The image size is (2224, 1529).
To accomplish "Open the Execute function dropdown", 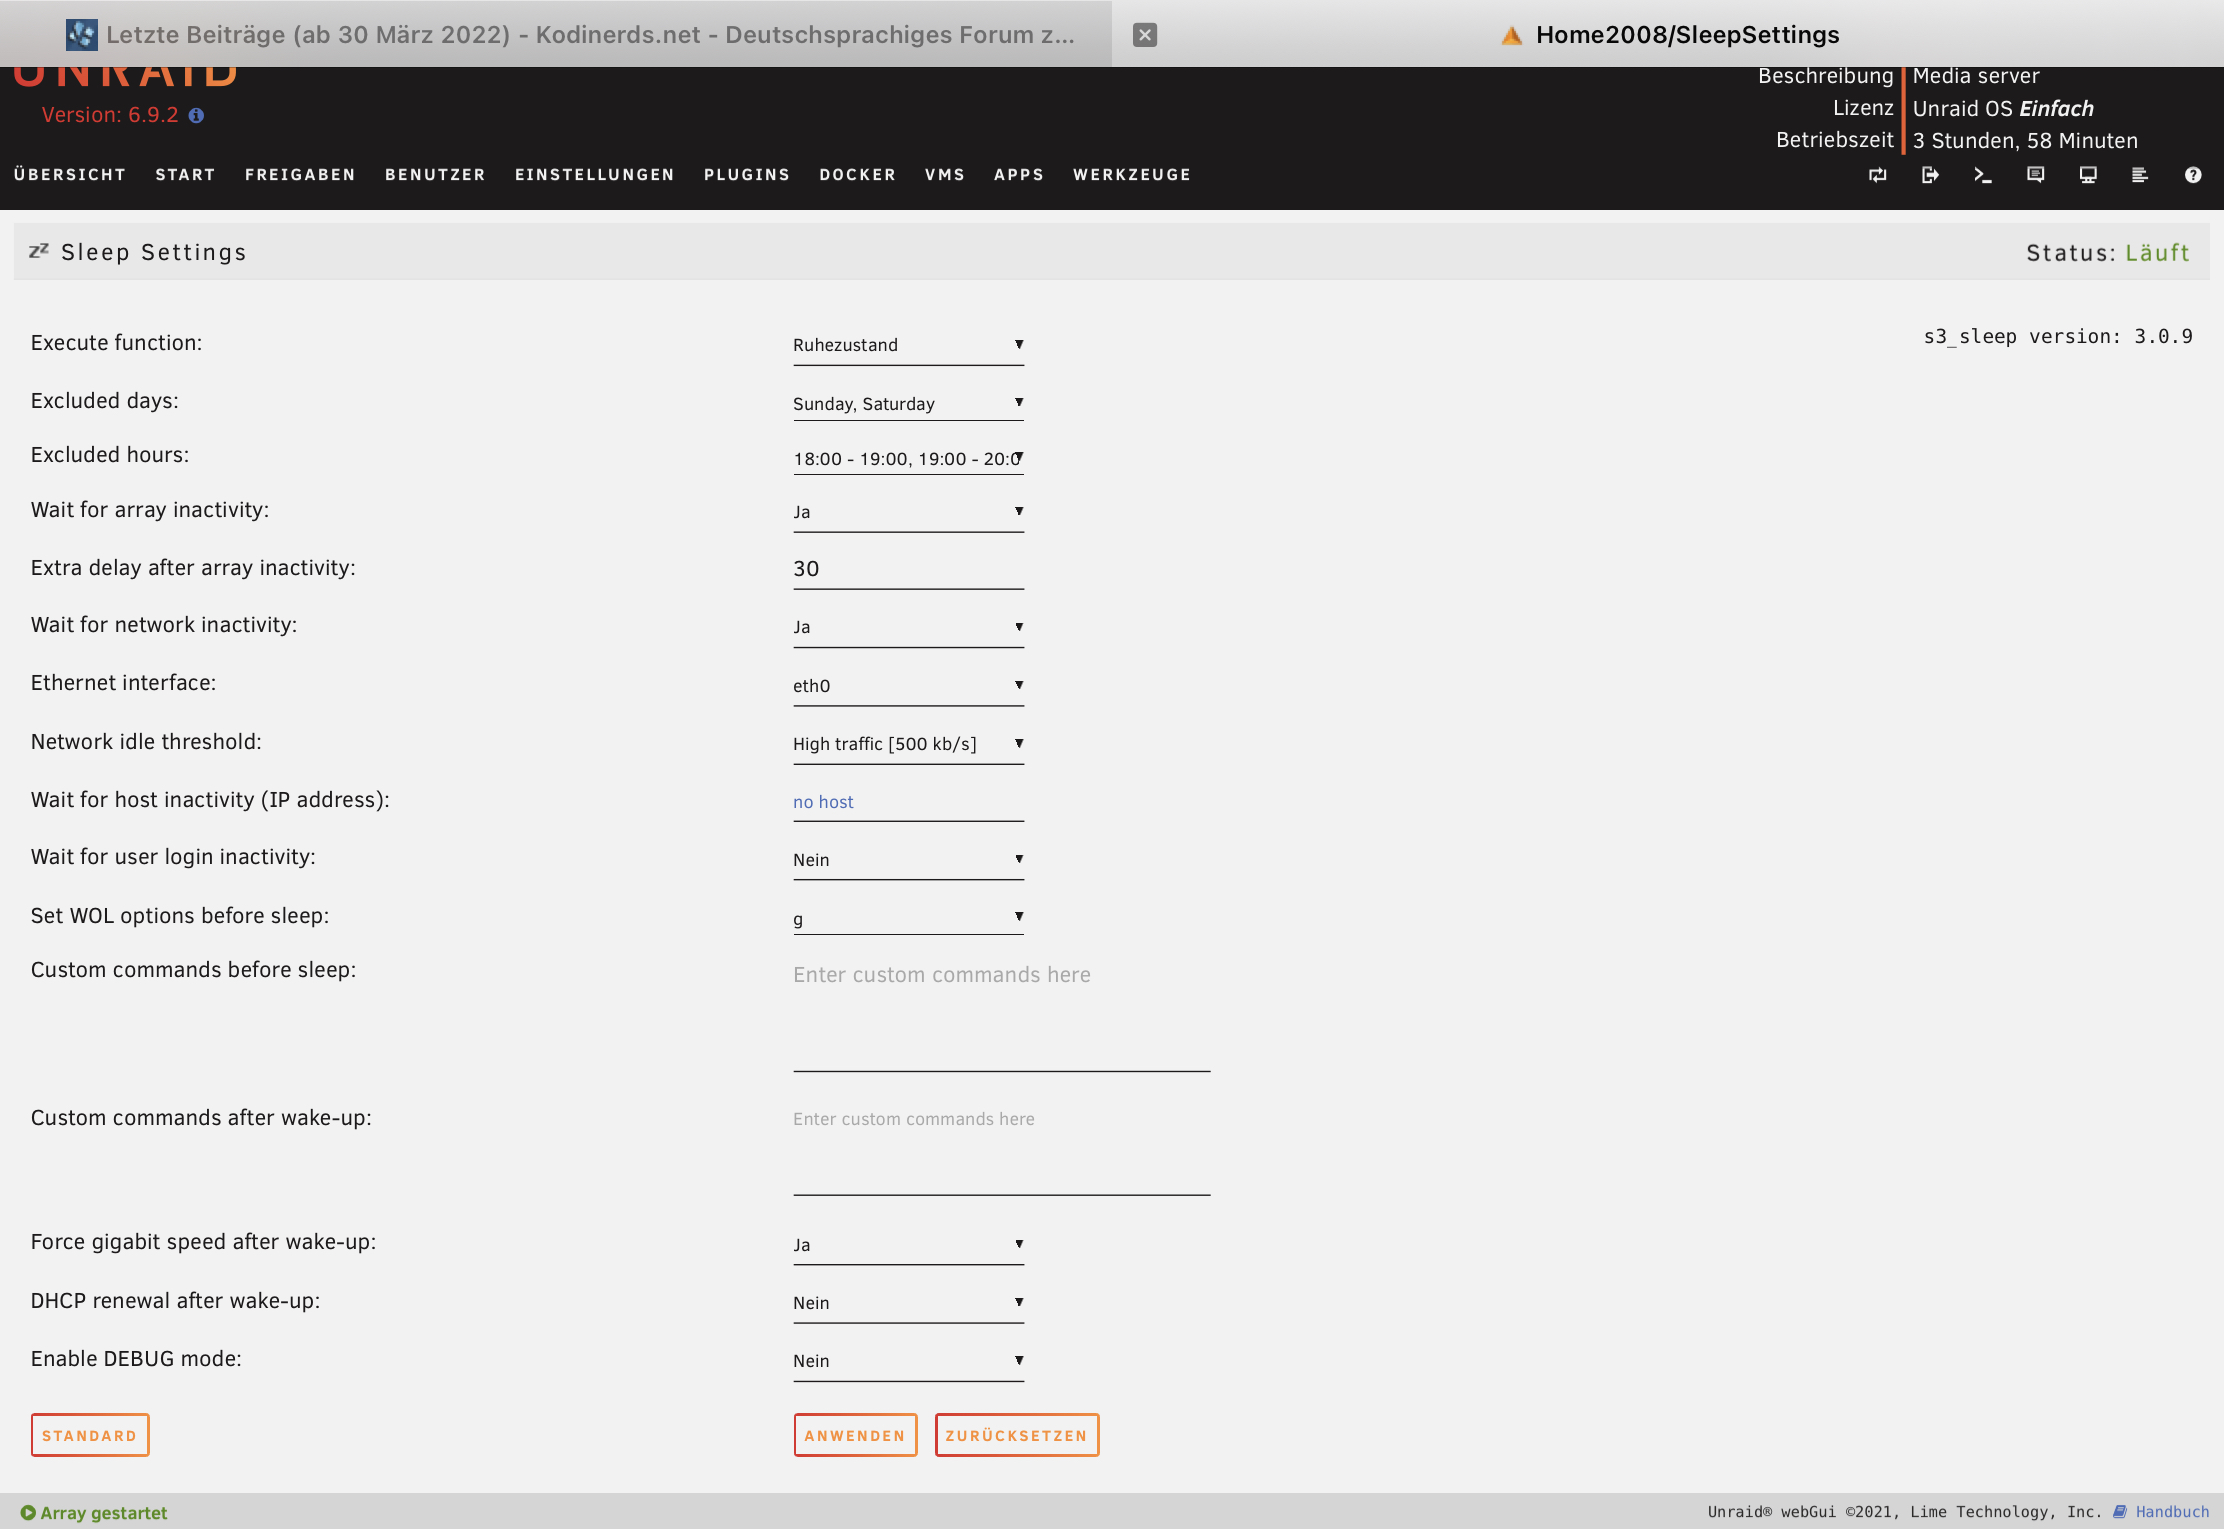I will click(x=908, y=345).
